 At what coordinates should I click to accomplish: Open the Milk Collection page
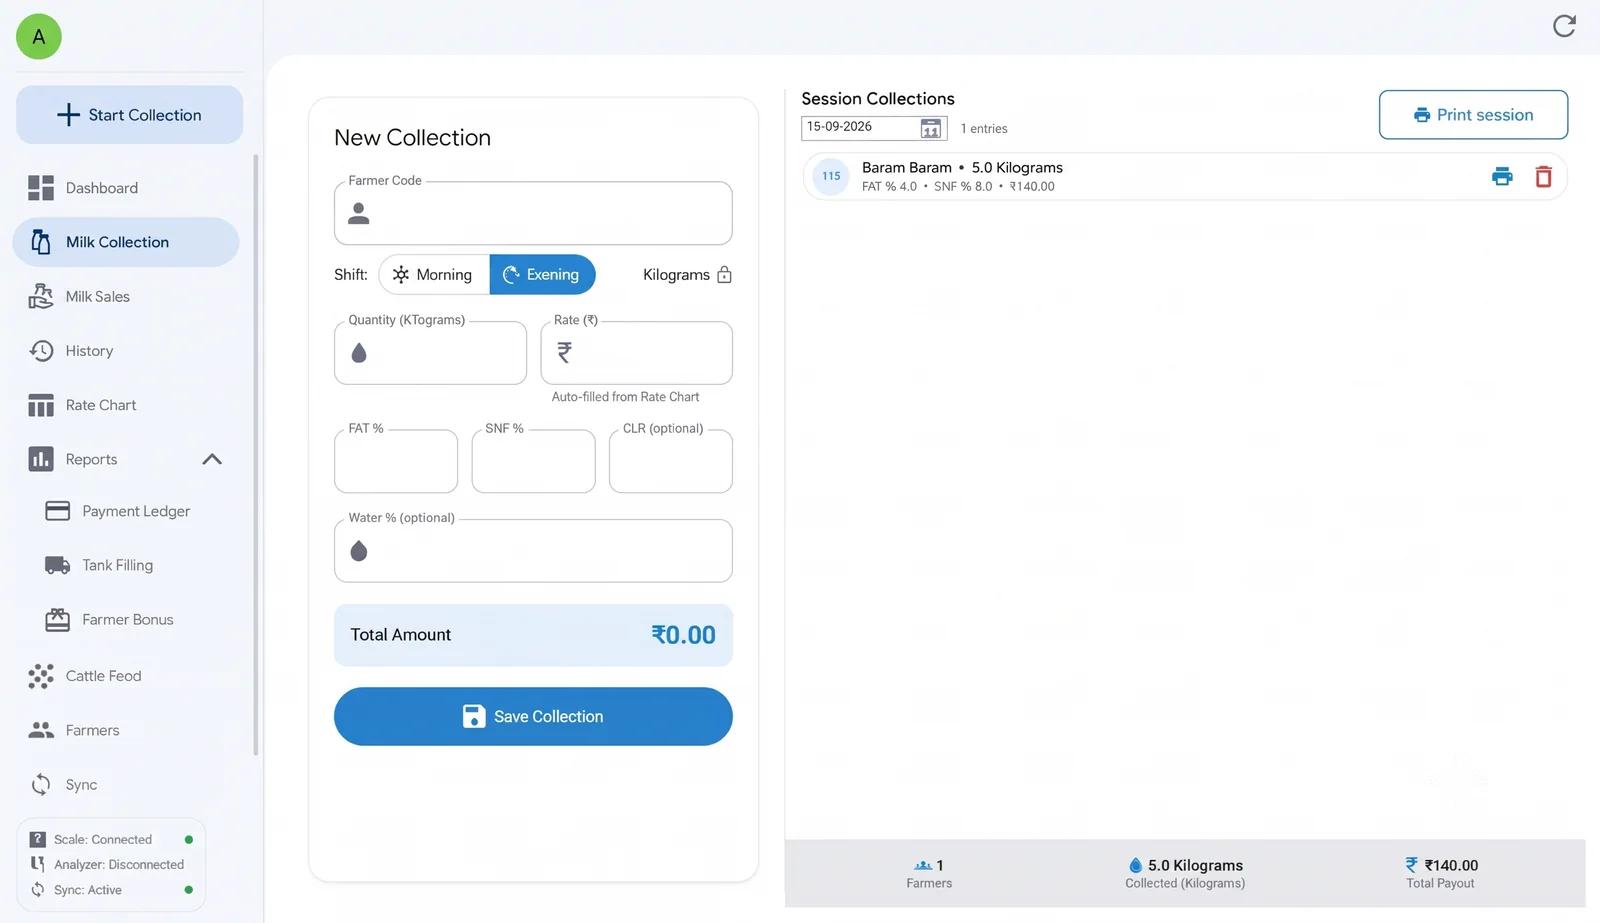[126, 242]
